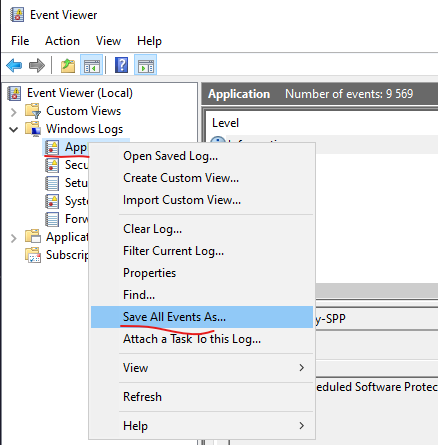Choose Clear Log...
Viewport: 438px width, 445px height.
[202, 229]
